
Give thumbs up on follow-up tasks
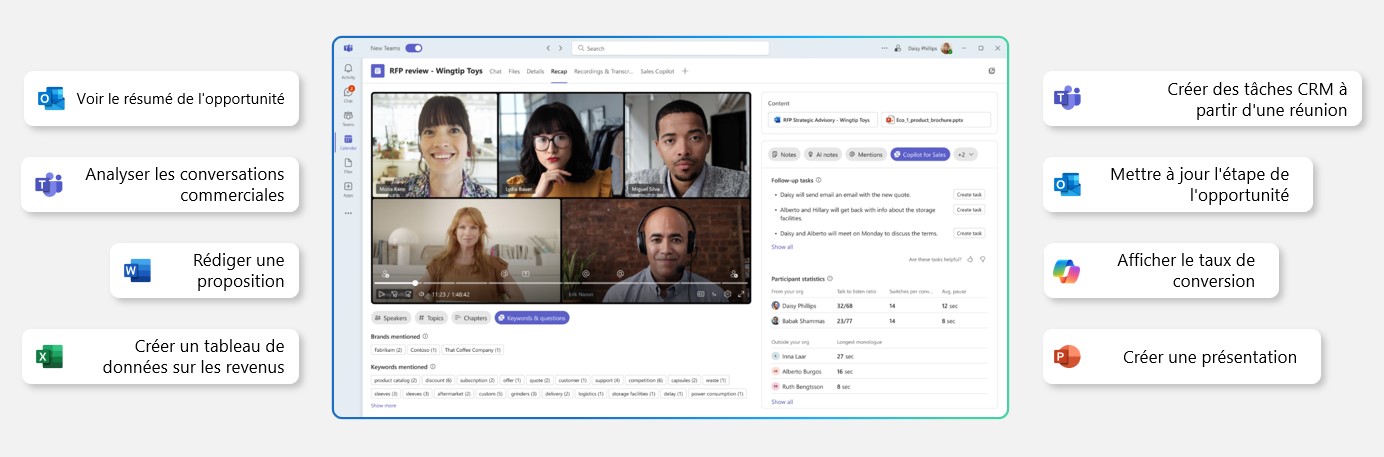click(970, 259)
